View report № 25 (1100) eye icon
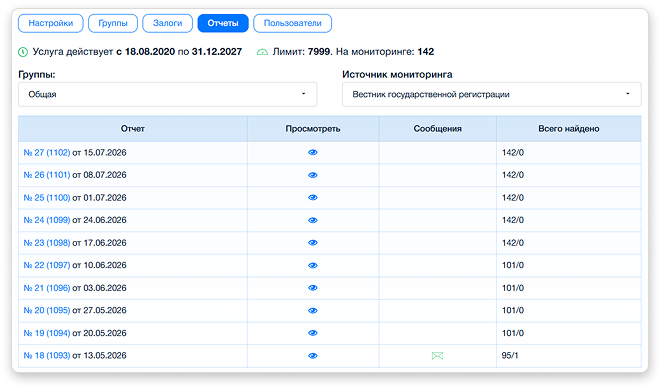 pyautogui.click(x=313, y=198)
